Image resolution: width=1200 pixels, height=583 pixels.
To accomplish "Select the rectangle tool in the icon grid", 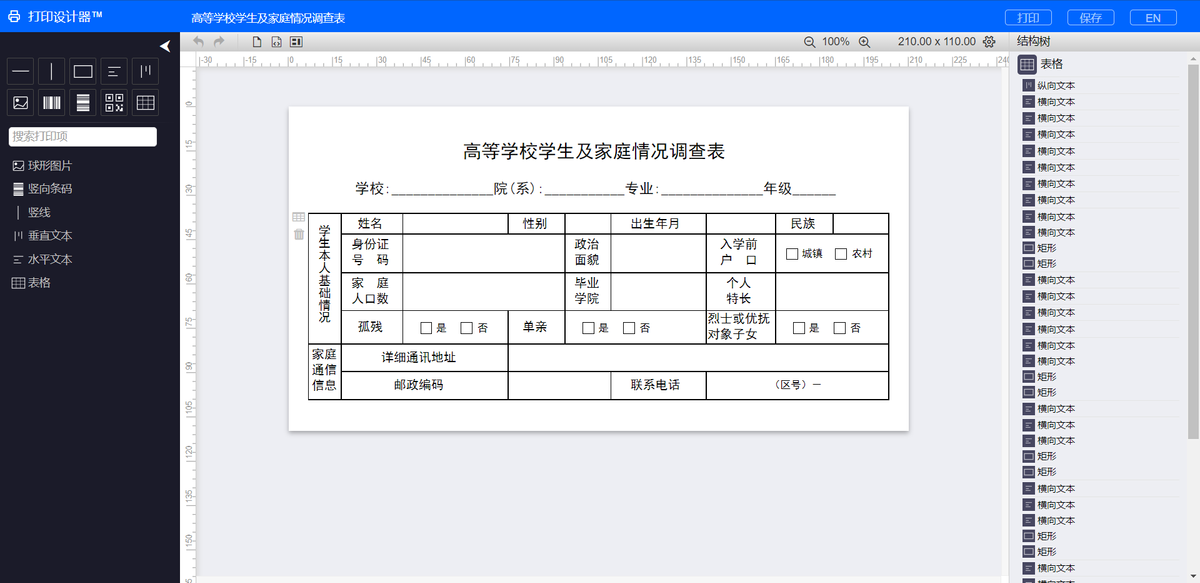I will click(83, 71).
